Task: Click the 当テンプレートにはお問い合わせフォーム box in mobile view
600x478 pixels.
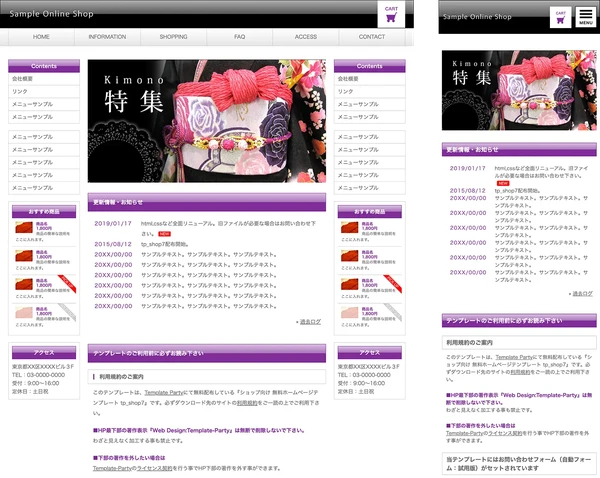Action: 519,464
